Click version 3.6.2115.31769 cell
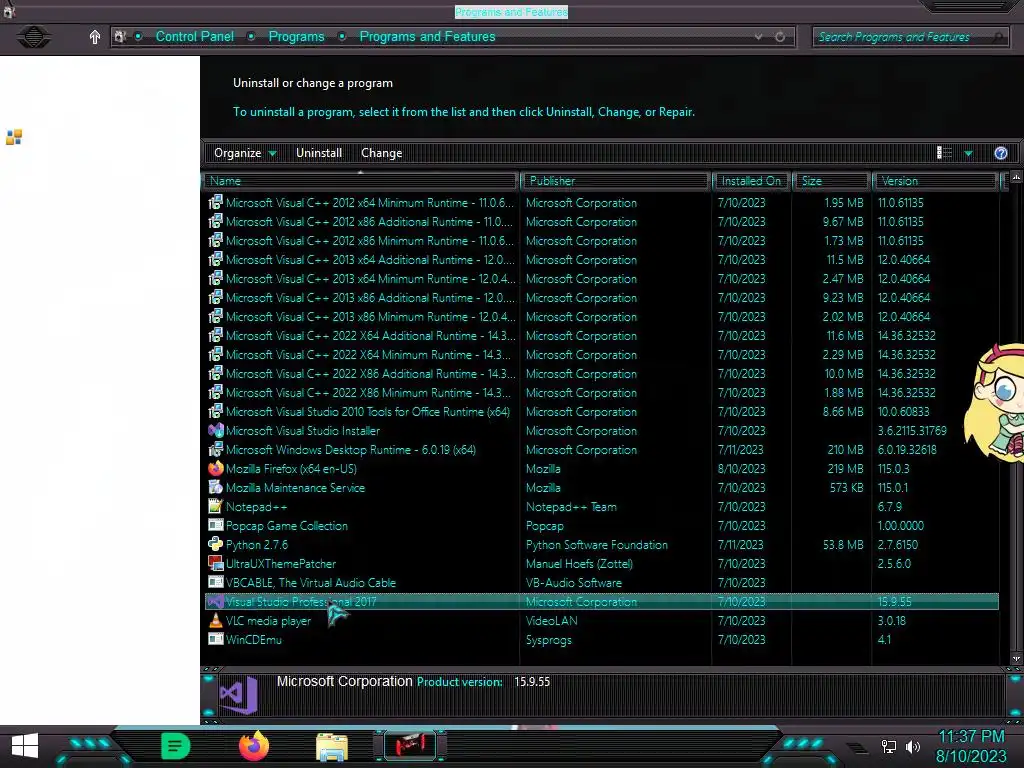 click(x=912, y=430)
